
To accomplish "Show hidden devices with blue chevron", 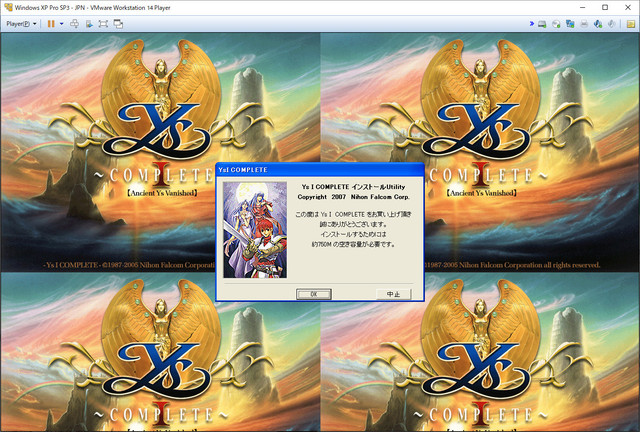I will pos(531,24).
